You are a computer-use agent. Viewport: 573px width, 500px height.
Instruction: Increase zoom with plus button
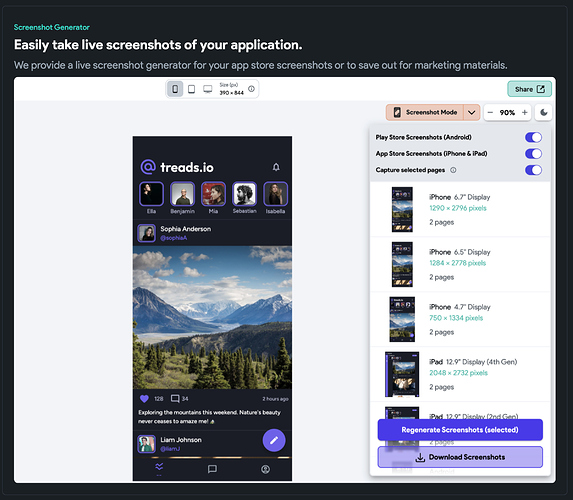[x=524, y=112]
